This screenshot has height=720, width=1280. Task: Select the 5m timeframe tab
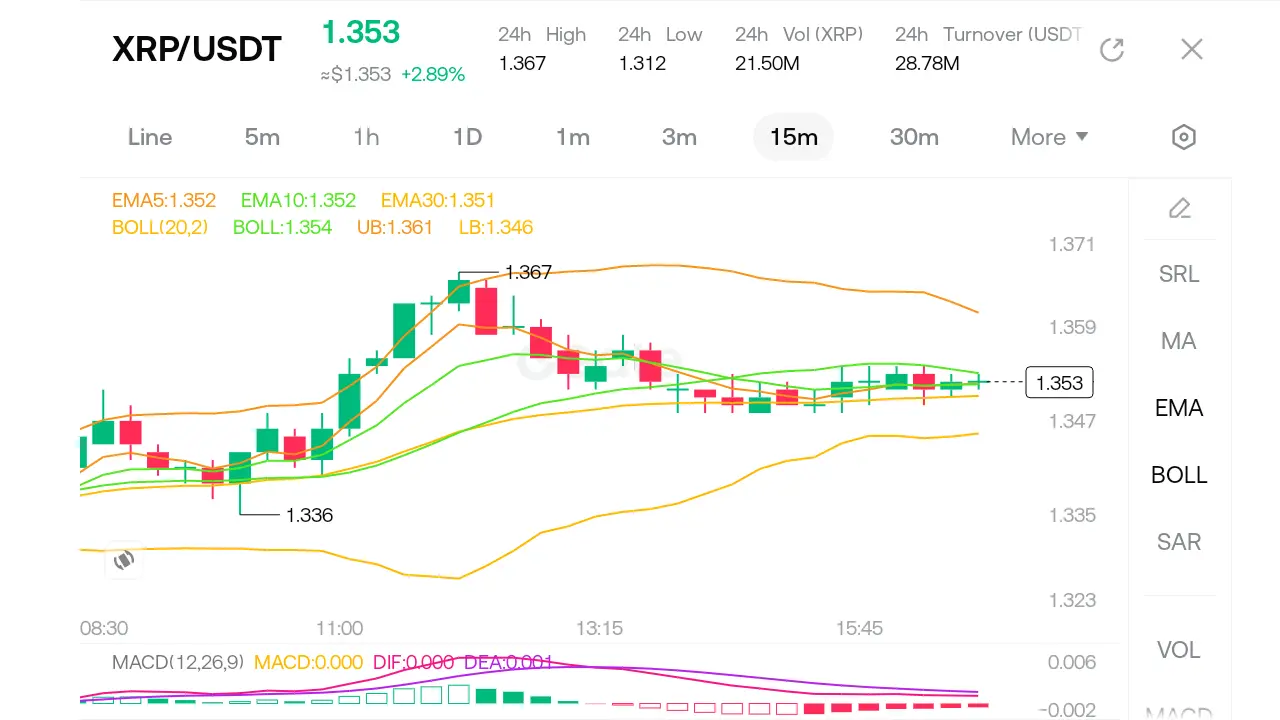click(262, 137)
